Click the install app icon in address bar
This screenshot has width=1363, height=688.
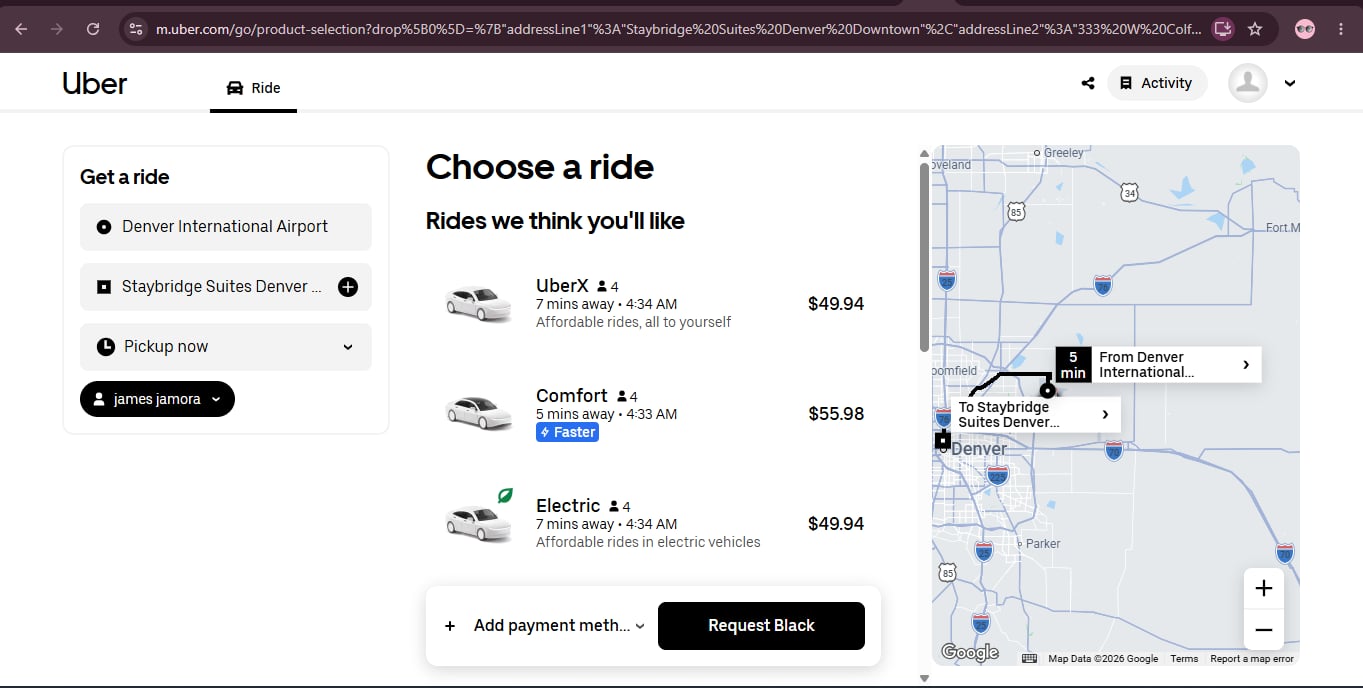[x=1222, y=29]
